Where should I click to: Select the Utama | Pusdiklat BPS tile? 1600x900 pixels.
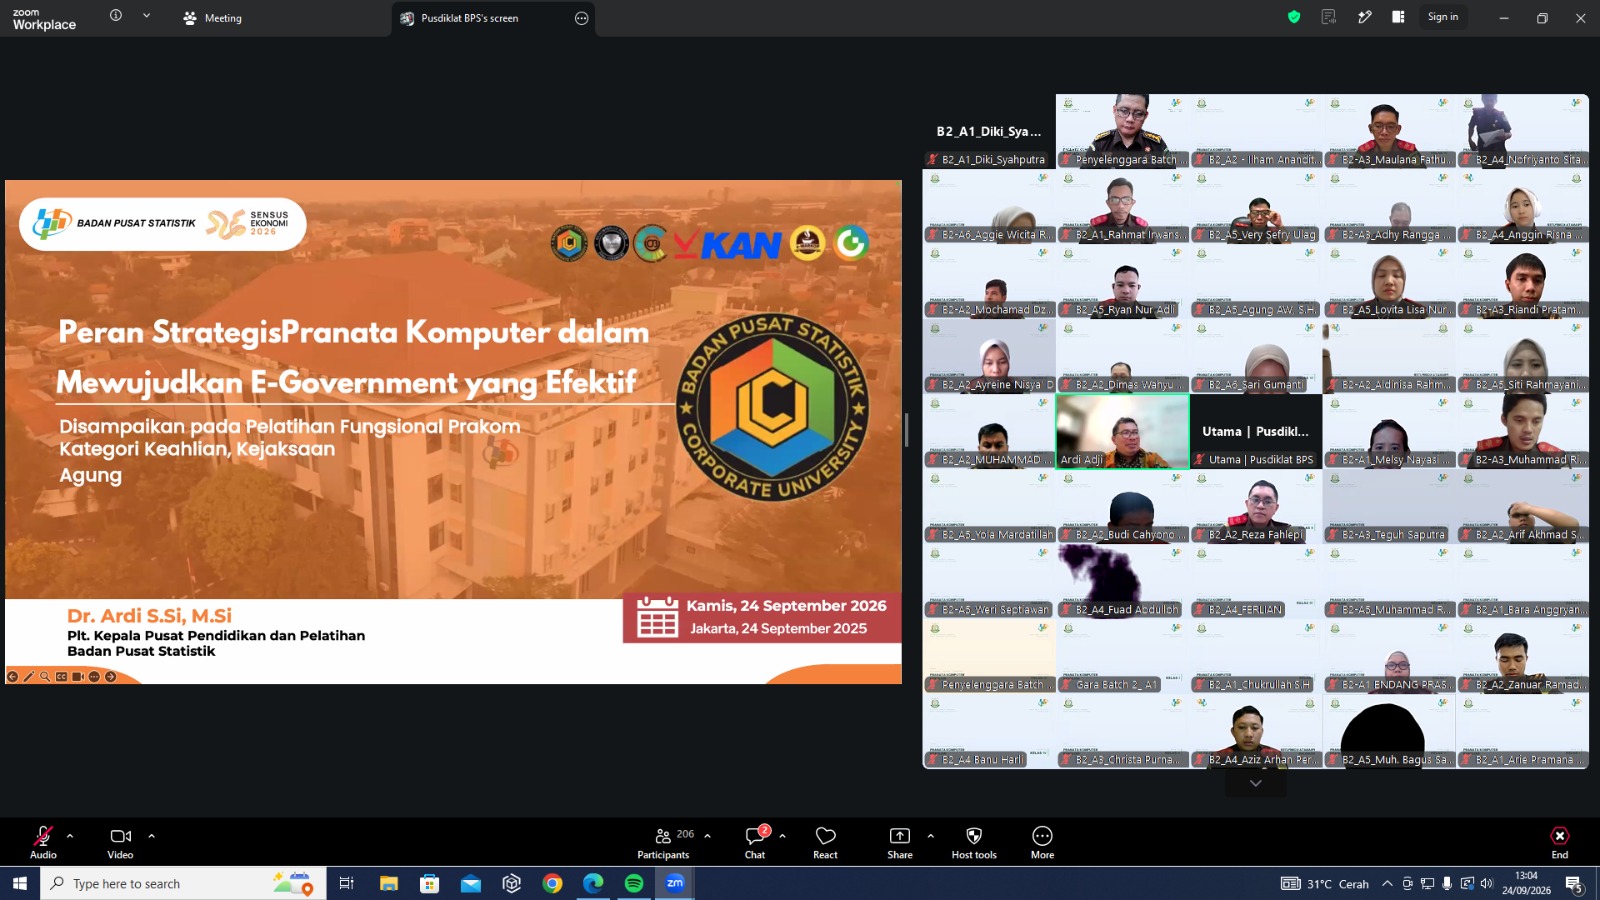click(x=1256, y=431)
